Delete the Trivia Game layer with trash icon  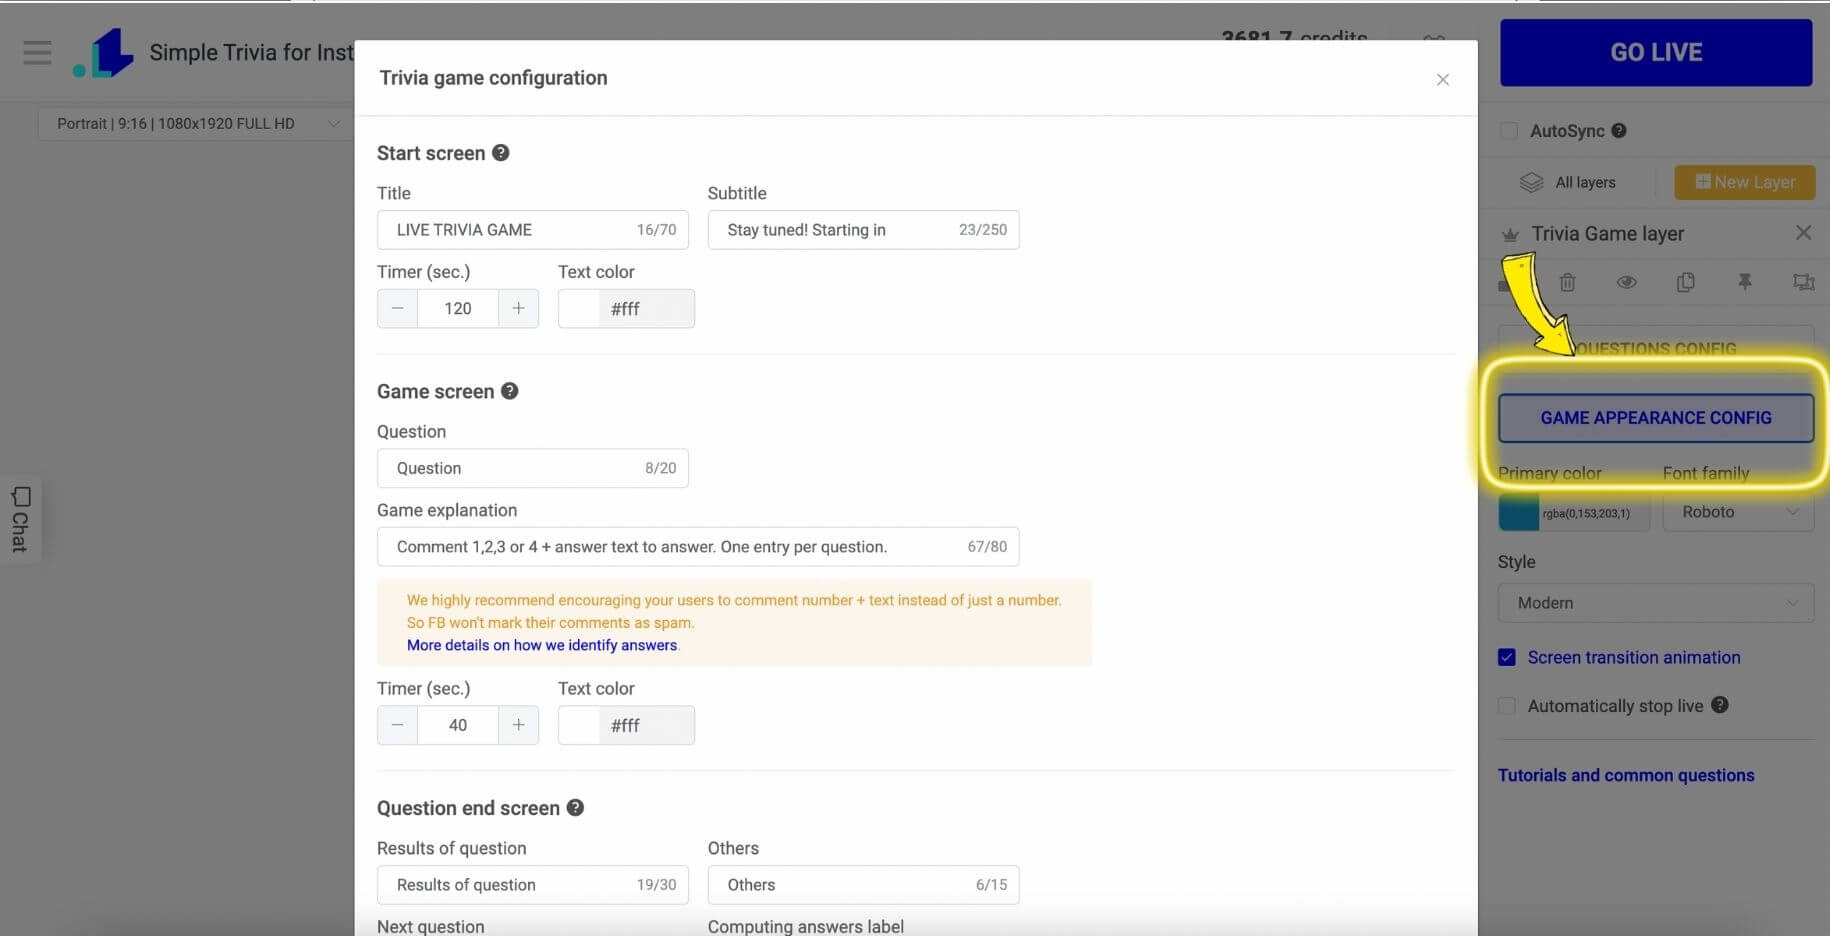1568,283
